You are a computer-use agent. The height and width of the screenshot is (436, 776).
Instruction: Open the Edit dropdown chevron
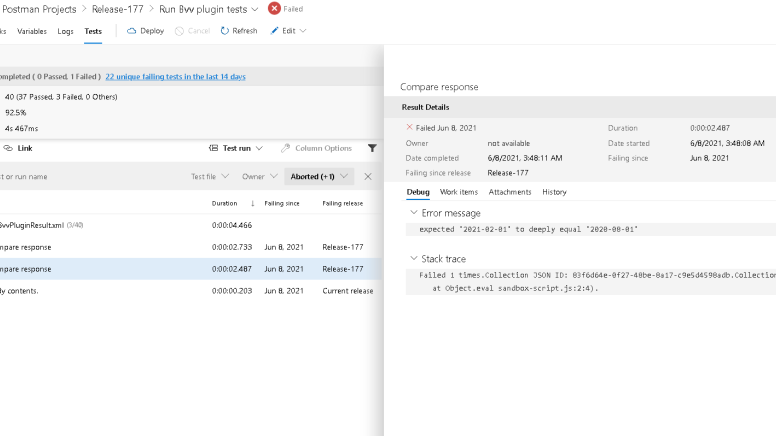click(x=303, y=31)
